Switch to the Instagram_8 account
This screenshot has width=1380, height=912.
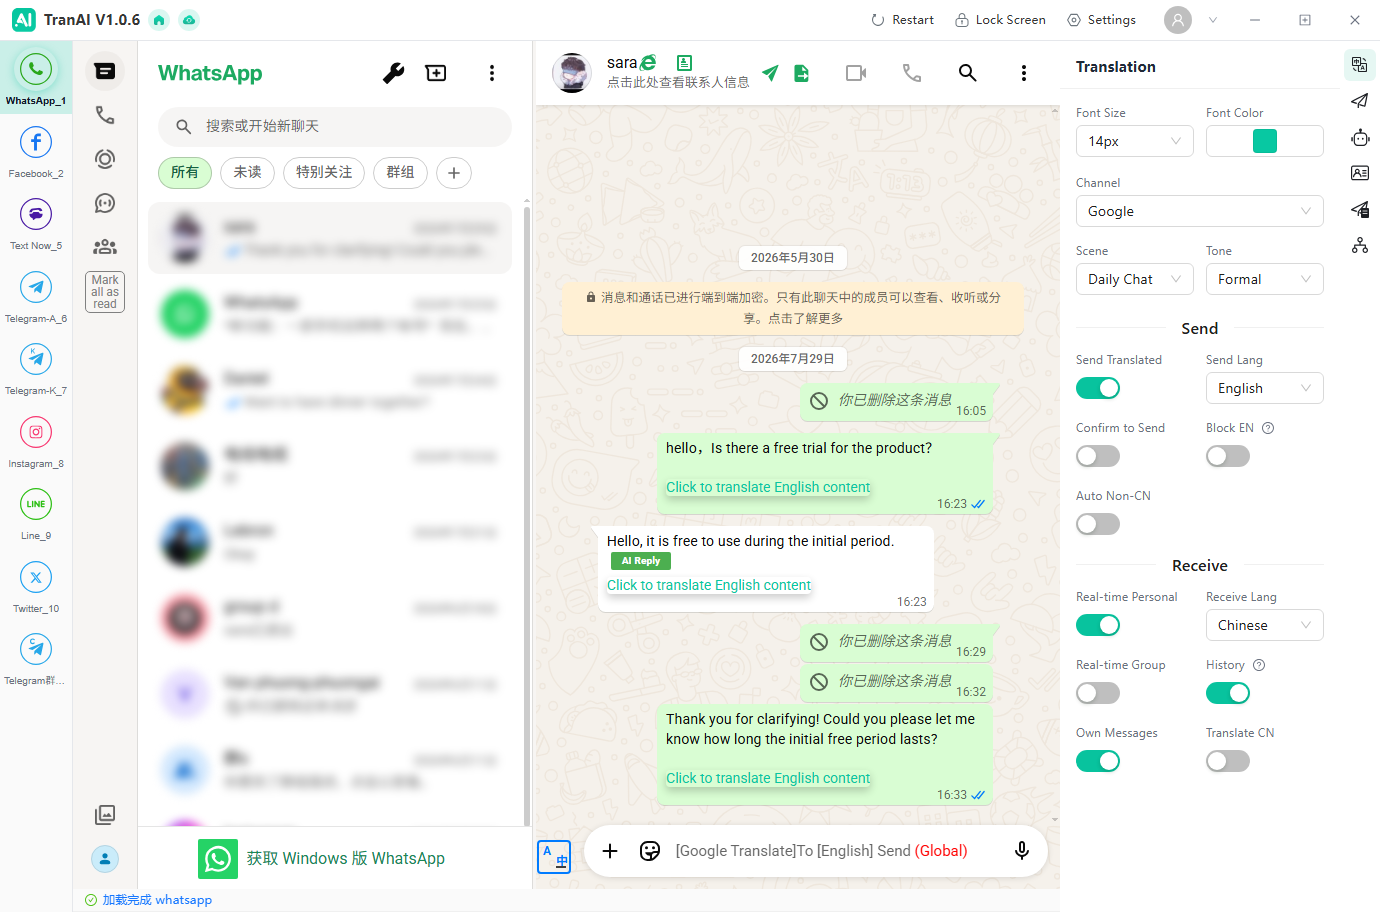click(36, 441)
